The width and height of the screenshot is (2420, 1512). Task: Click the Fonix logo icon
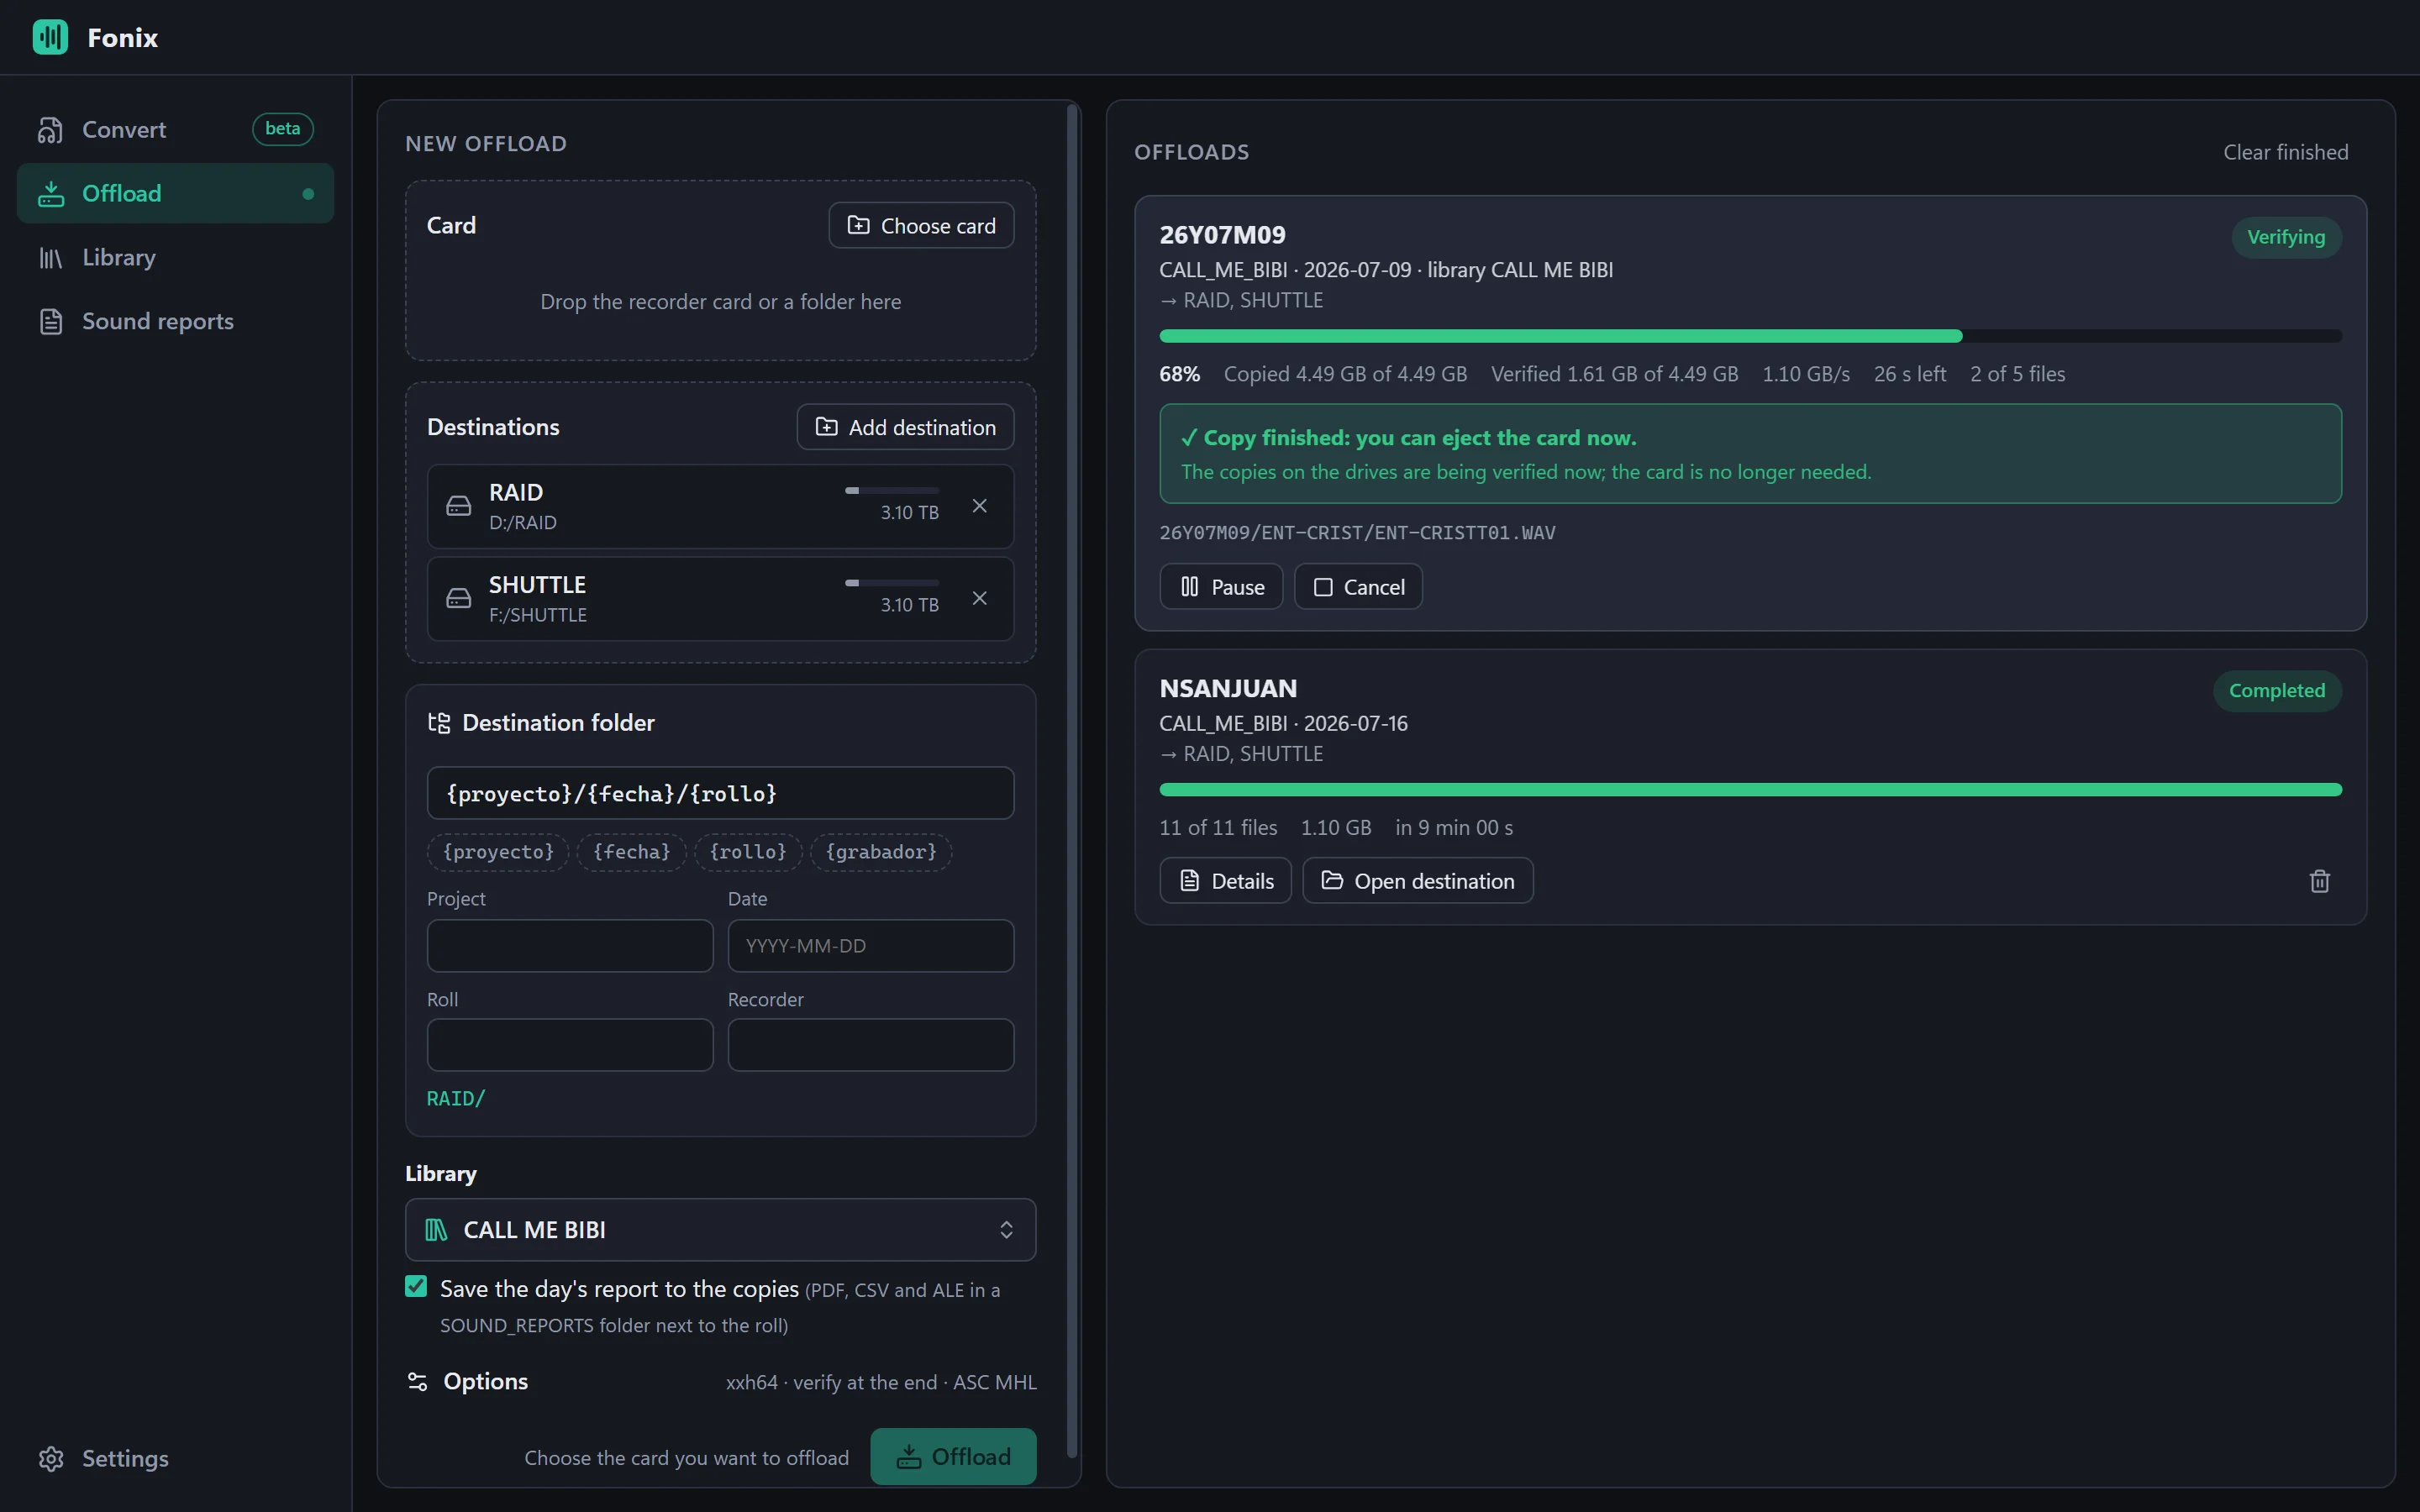coord(50,37)
